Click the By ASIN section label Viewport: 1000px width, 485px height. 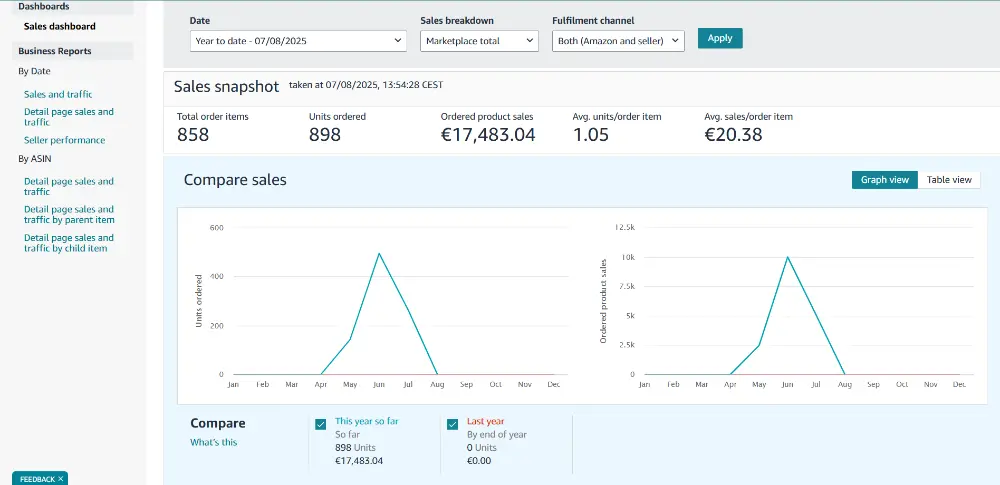(x=35, y=159)
